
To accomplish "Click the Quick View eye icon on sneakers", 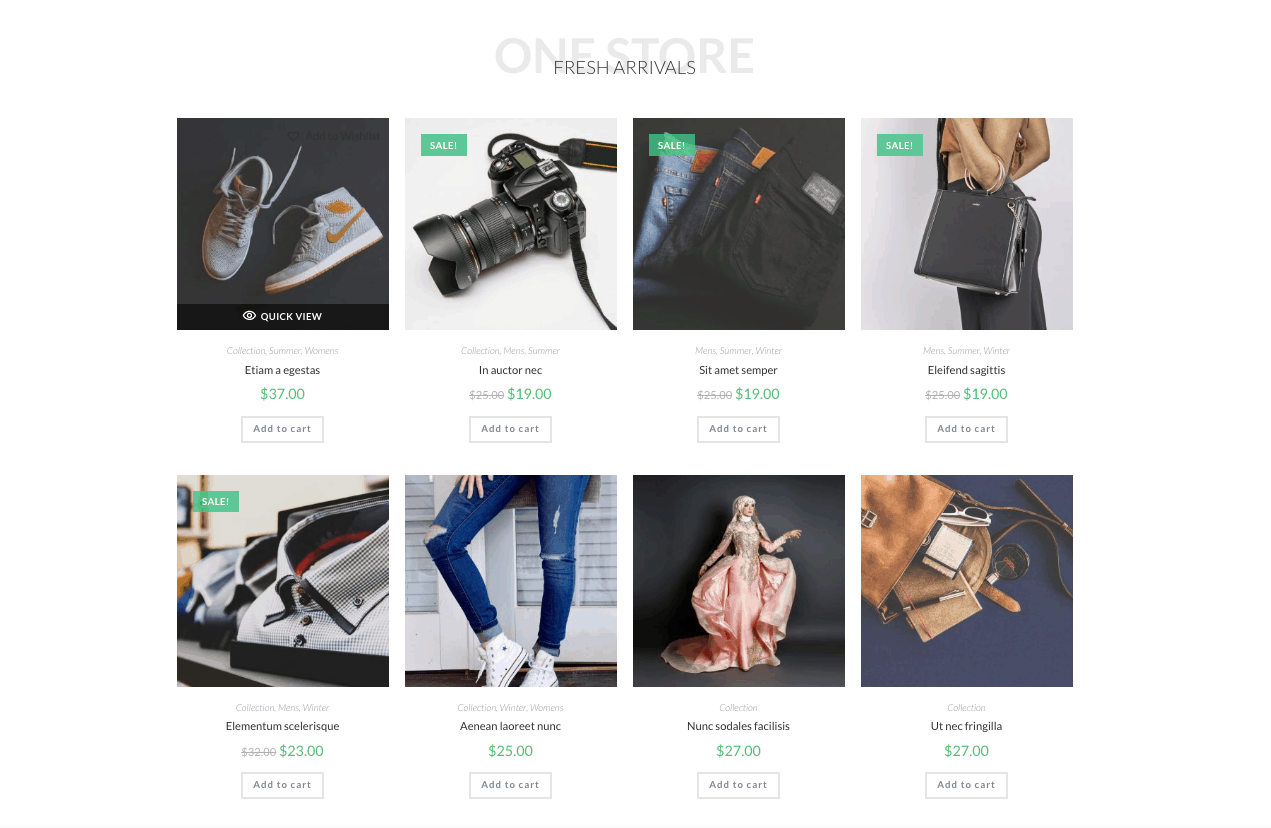I will (249, 316).
